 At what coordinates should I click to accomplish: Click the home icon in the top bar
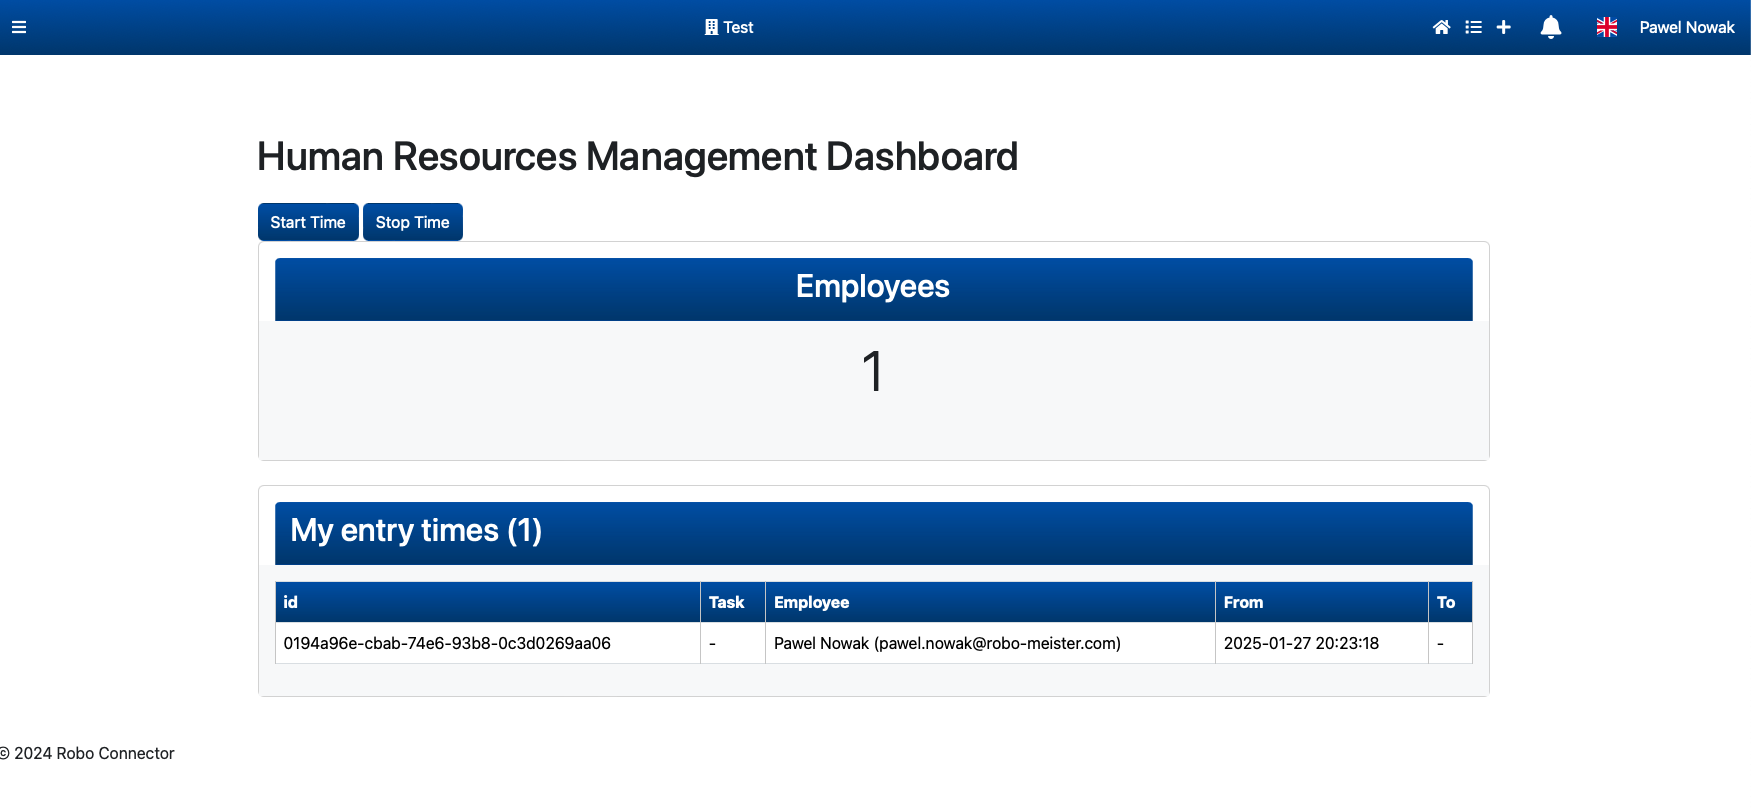click(1441, 27)
